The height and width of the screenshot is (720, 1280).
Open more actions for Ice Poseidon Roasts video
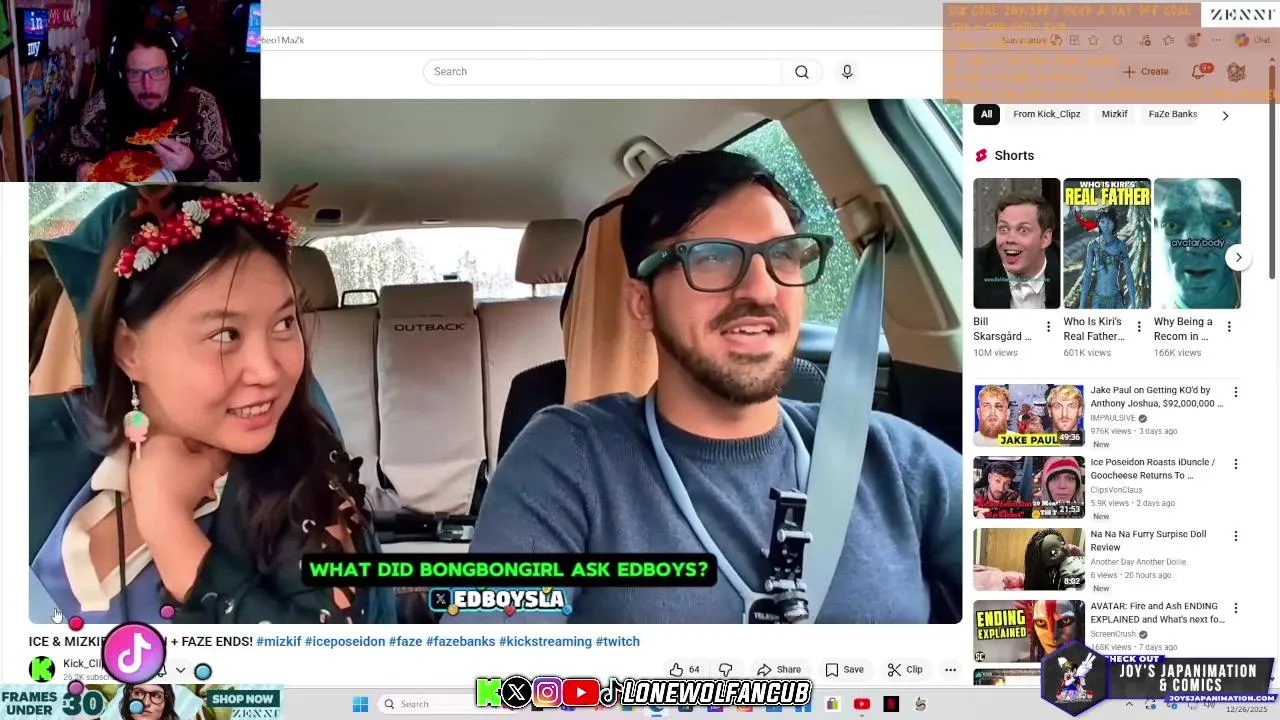click(x=1235, y=465)
